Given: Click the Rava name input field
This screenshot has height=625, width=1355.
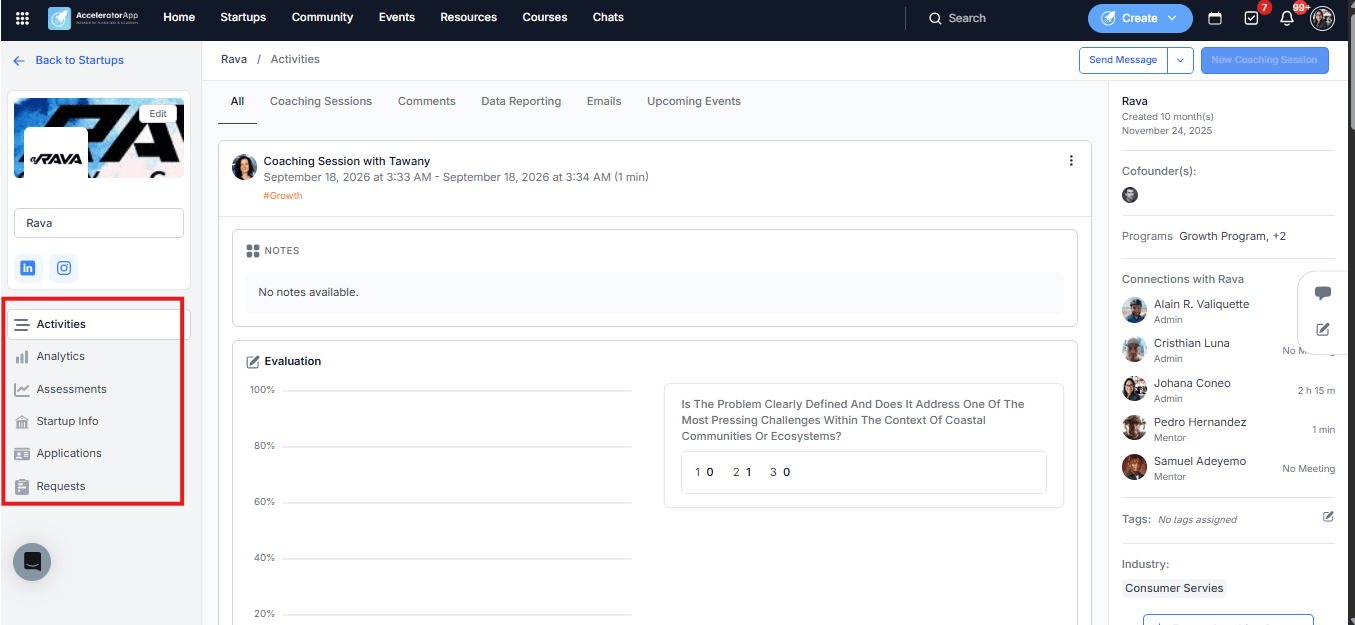Looking at the screenshot, I should pos(99,223).
